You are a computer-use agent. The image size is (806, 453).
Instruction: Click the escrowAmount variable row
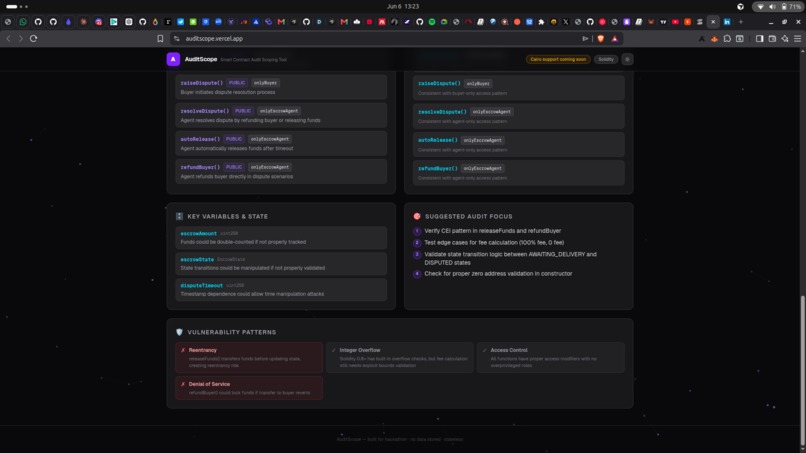click(281, 238)
